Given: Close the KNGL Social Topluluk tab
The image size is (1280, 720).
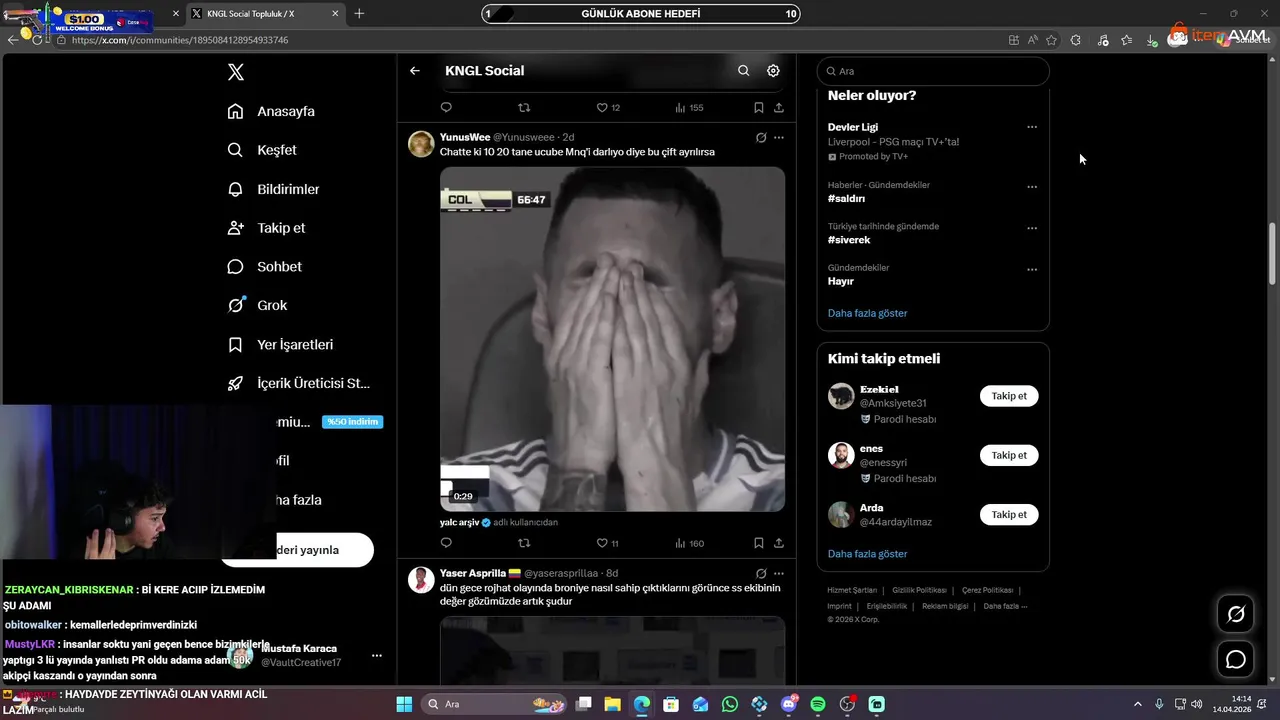Looking at the screenshot, I should [x=336, y=14].
